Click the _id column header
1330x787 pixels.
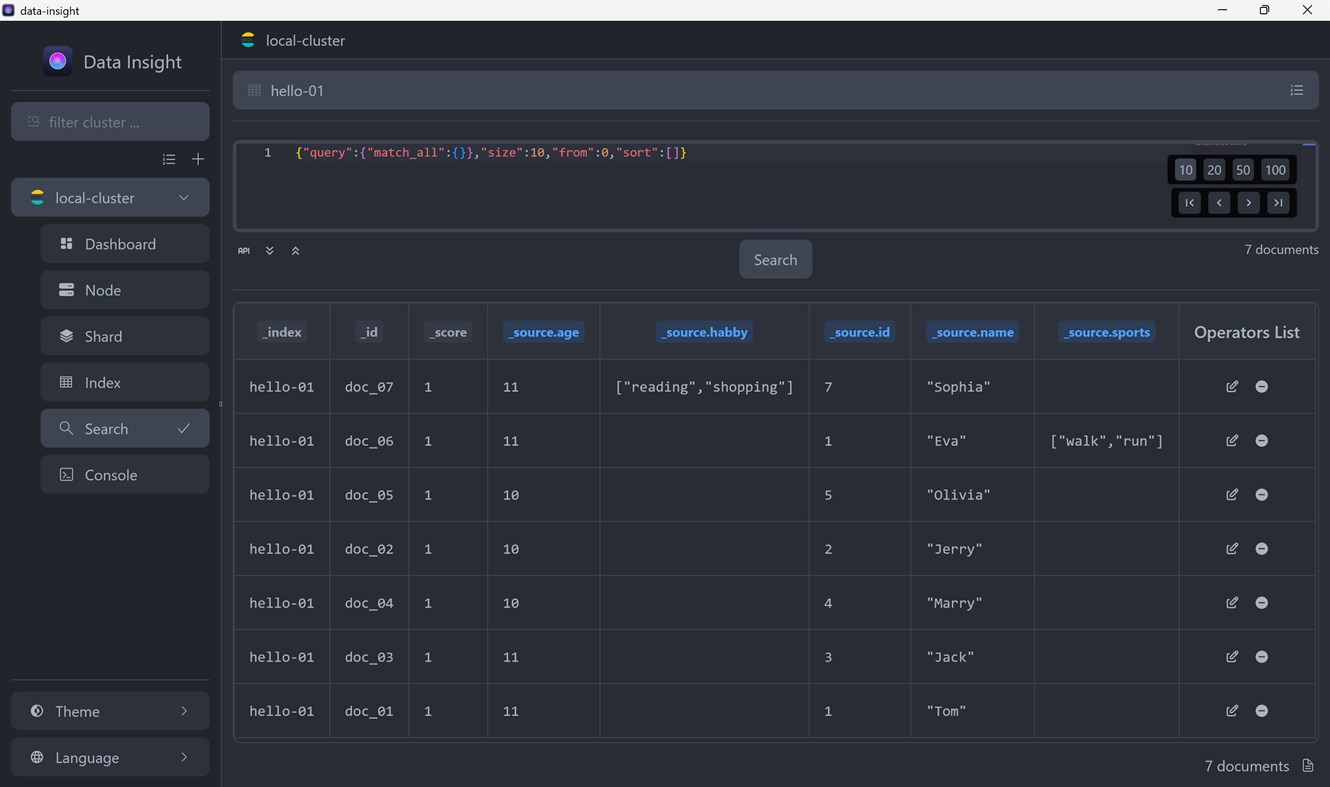pyautogui.click(x=369, y=332)
